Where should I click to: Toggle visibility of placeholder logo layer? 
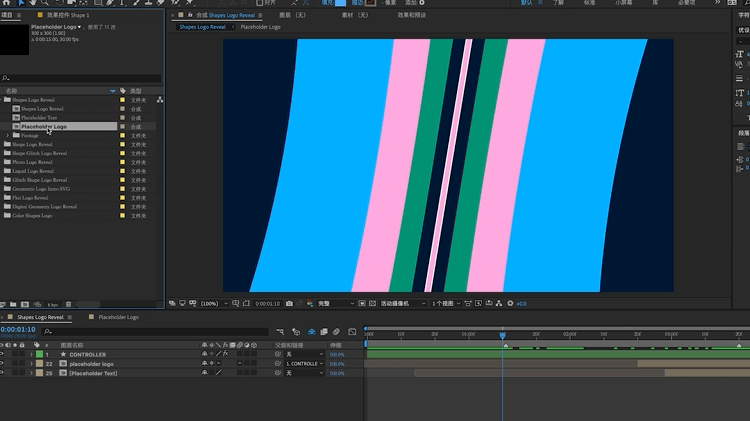point(3,364)
